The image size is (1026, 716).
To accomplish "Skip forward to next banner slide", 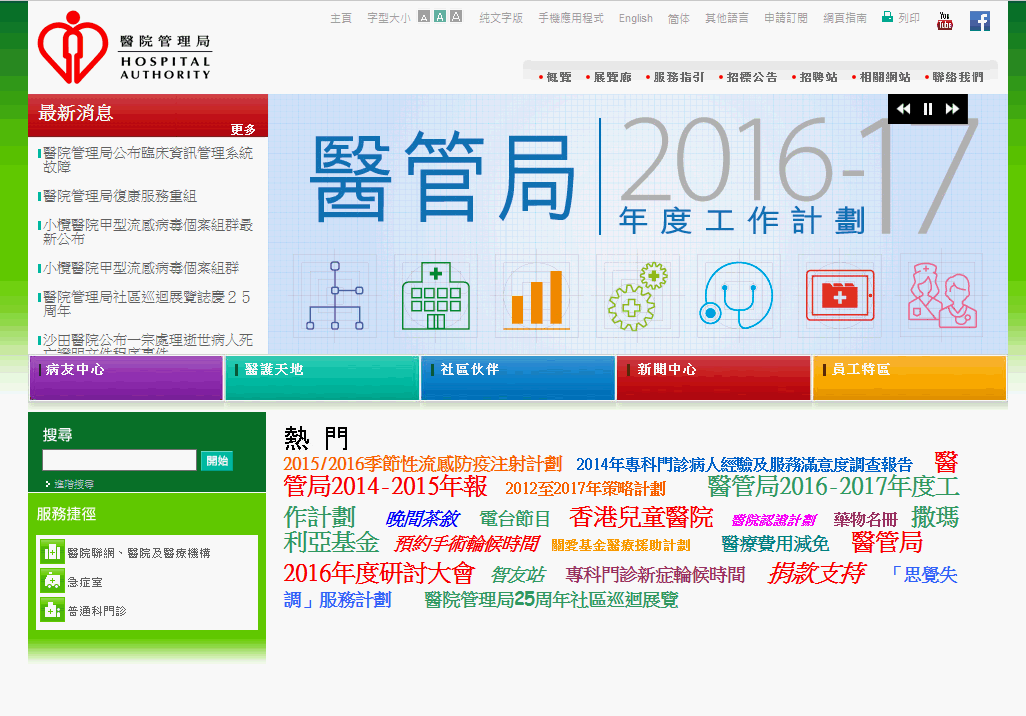I will pyautogui.click(x=952, y=109).
